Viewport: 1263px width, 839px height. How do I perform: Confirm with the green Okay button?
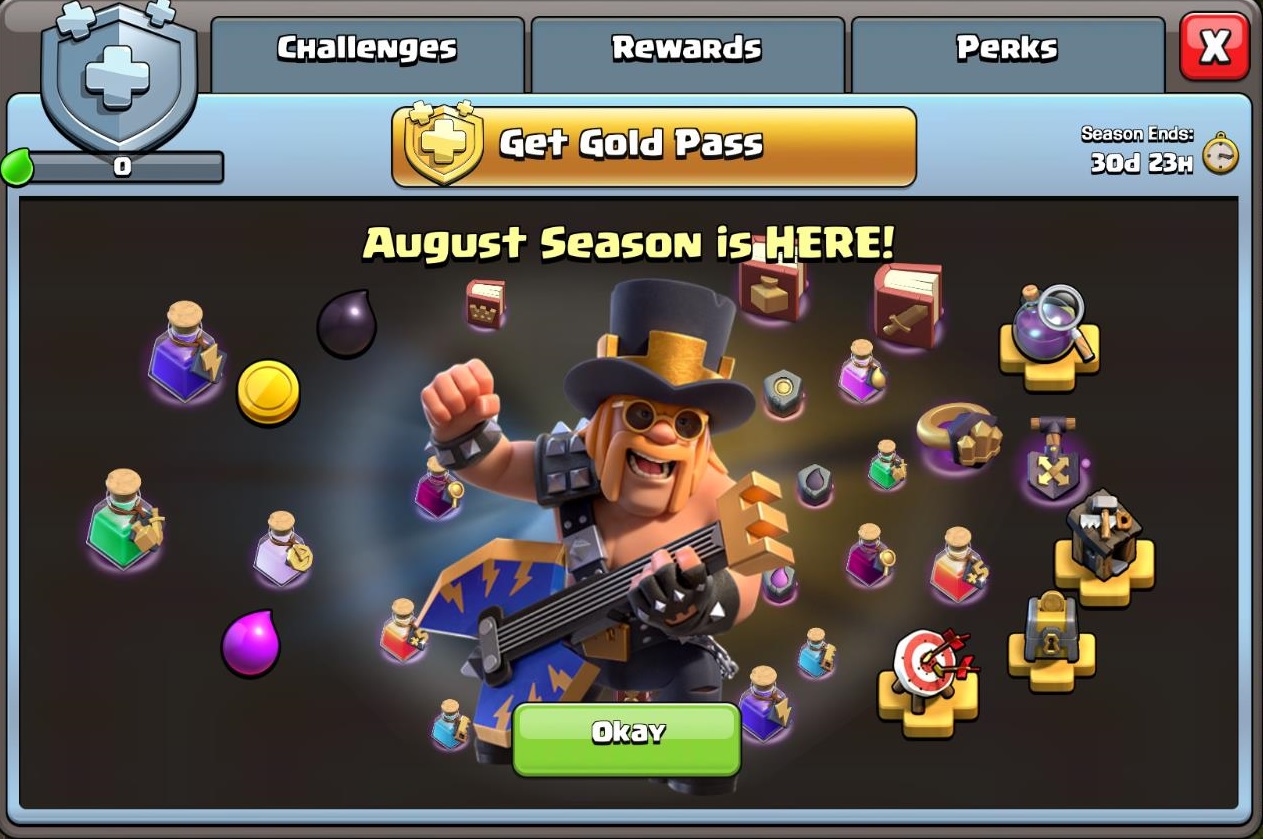pyautogui.click(x=627, y=738)
